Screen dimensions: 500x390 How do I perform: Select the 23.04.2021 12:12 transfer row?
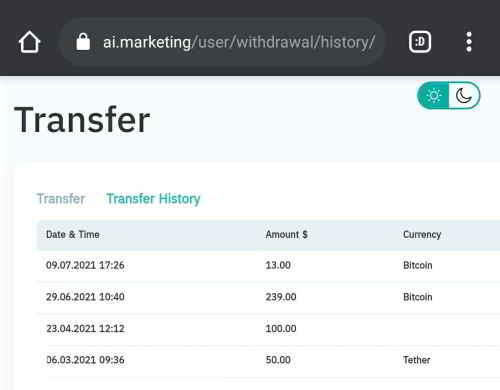pos(268,329)
